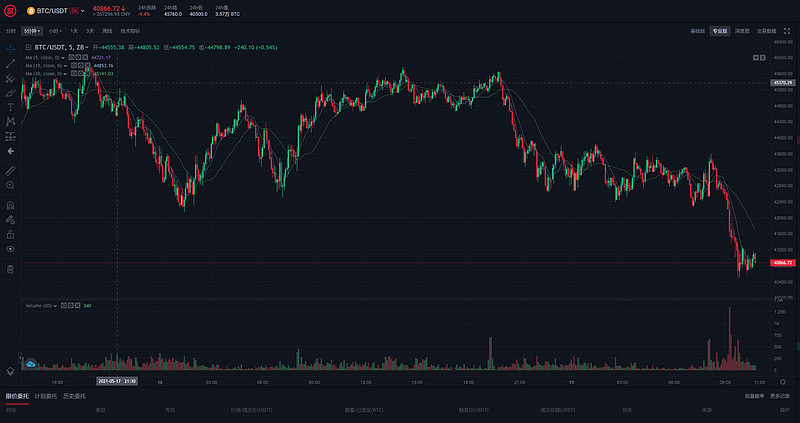Click the zoom in magnifier tool
800x423 pixels.
(x=10, y=185)
